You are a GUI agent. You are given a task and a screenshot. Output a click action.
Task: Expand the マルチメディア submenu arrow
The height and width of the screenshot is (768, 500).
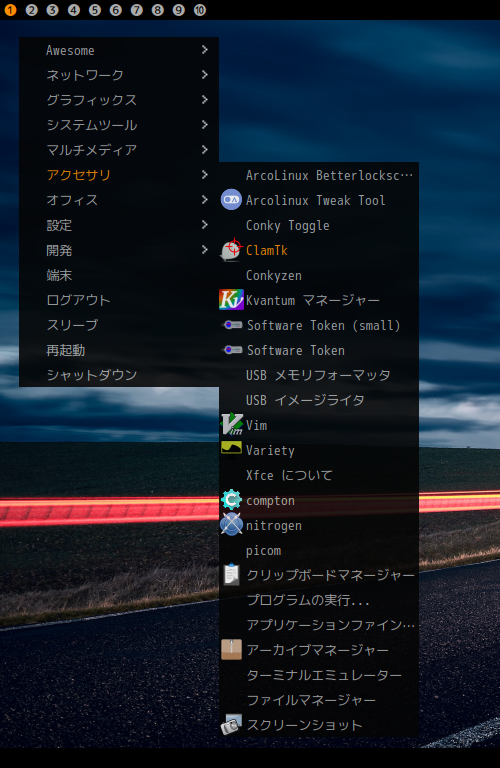point(205,149)
